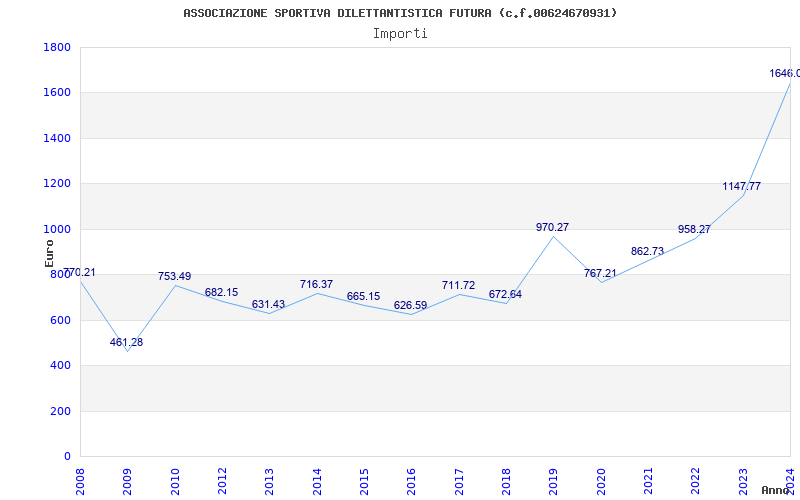Viewport: 800px width, 500px height.
Task: Click the 1200 y-axis tick label
Action: [x=57, y=184]
